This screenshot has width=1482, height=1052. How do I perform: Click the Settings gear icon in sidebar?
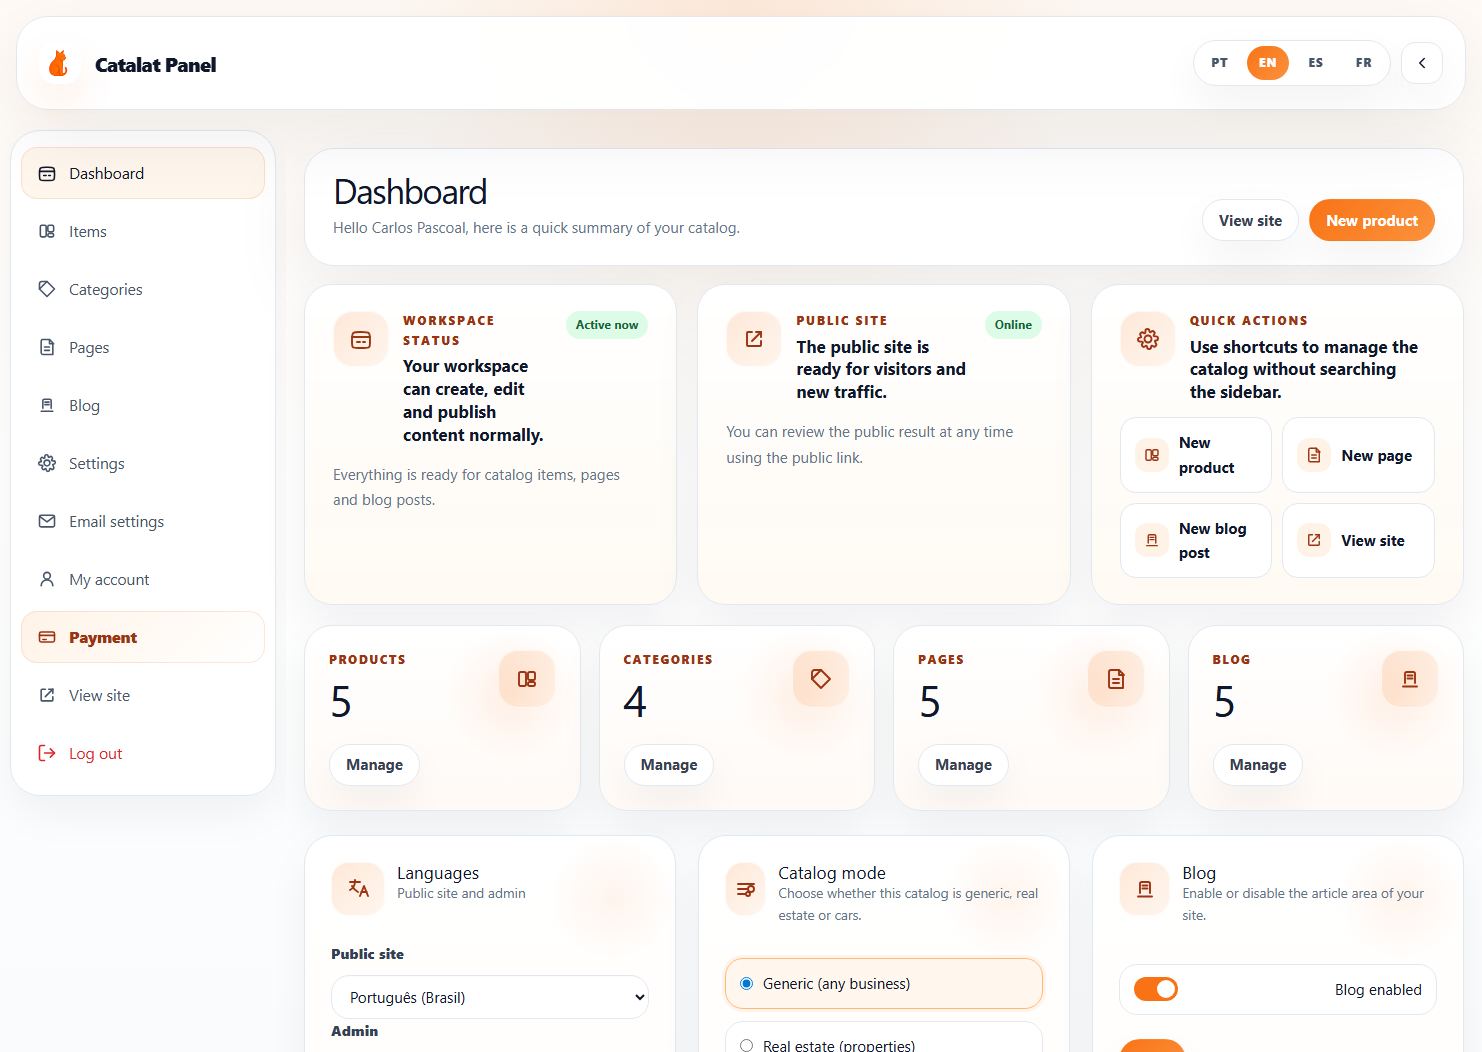coord(47,463)
